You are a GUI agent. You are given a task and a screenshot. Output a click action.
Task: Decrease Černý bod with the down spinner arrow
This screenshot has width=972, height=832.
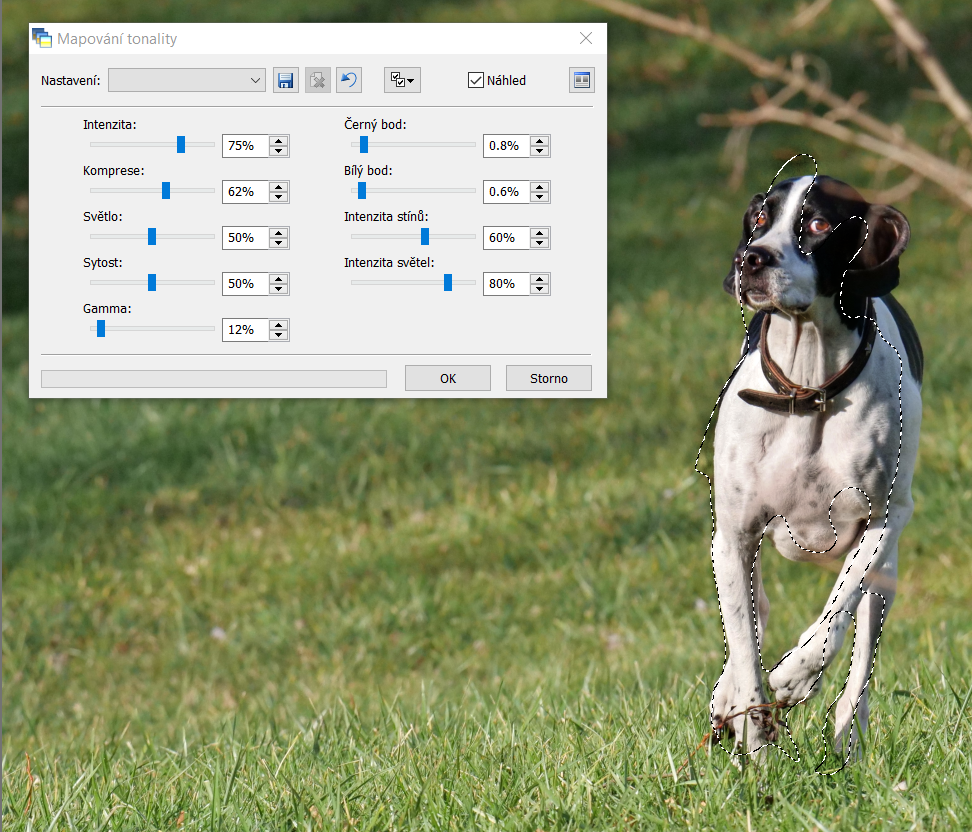tap(540, 151)
